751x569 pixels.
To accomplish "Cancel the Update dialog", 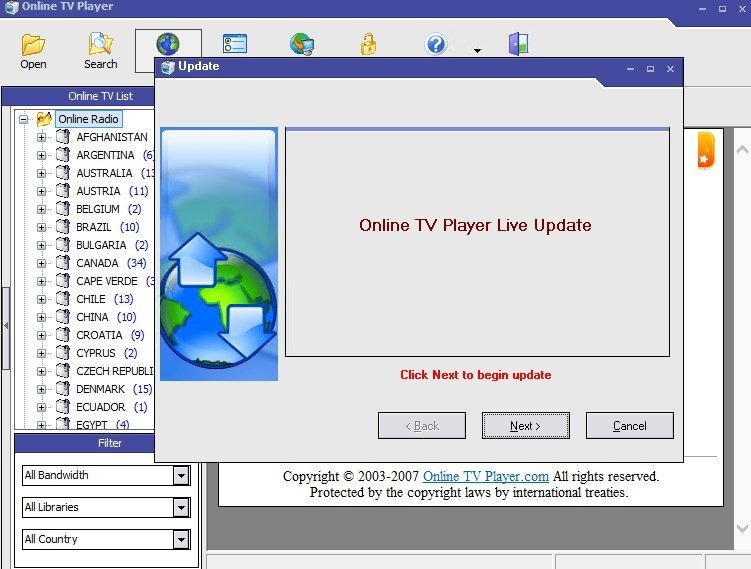I will pos(629,425).
